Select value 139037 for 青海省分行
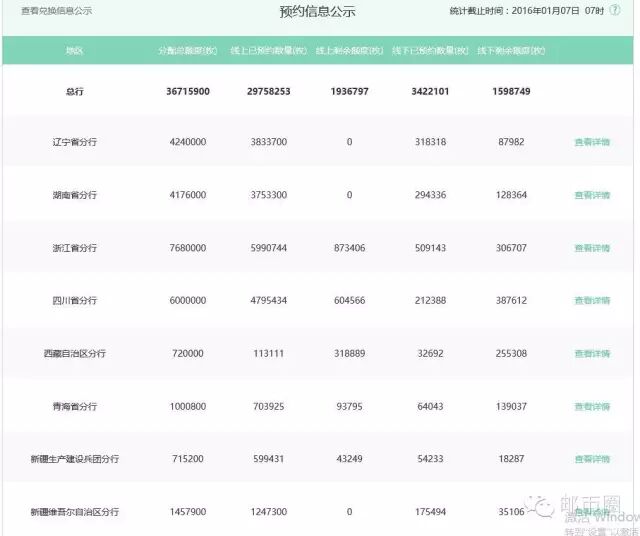Screen dimensions: 640x536 (x=511, y=407)
